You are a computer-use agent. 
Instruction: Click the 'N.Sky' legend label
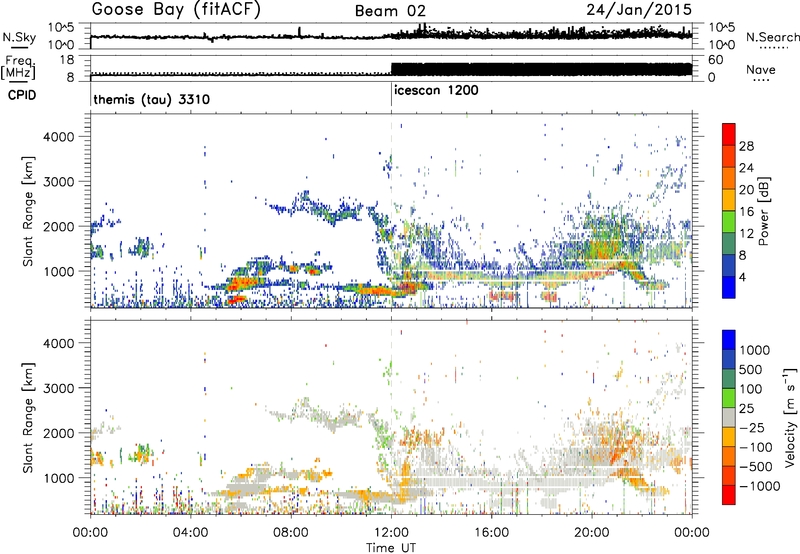click(19, 37)
